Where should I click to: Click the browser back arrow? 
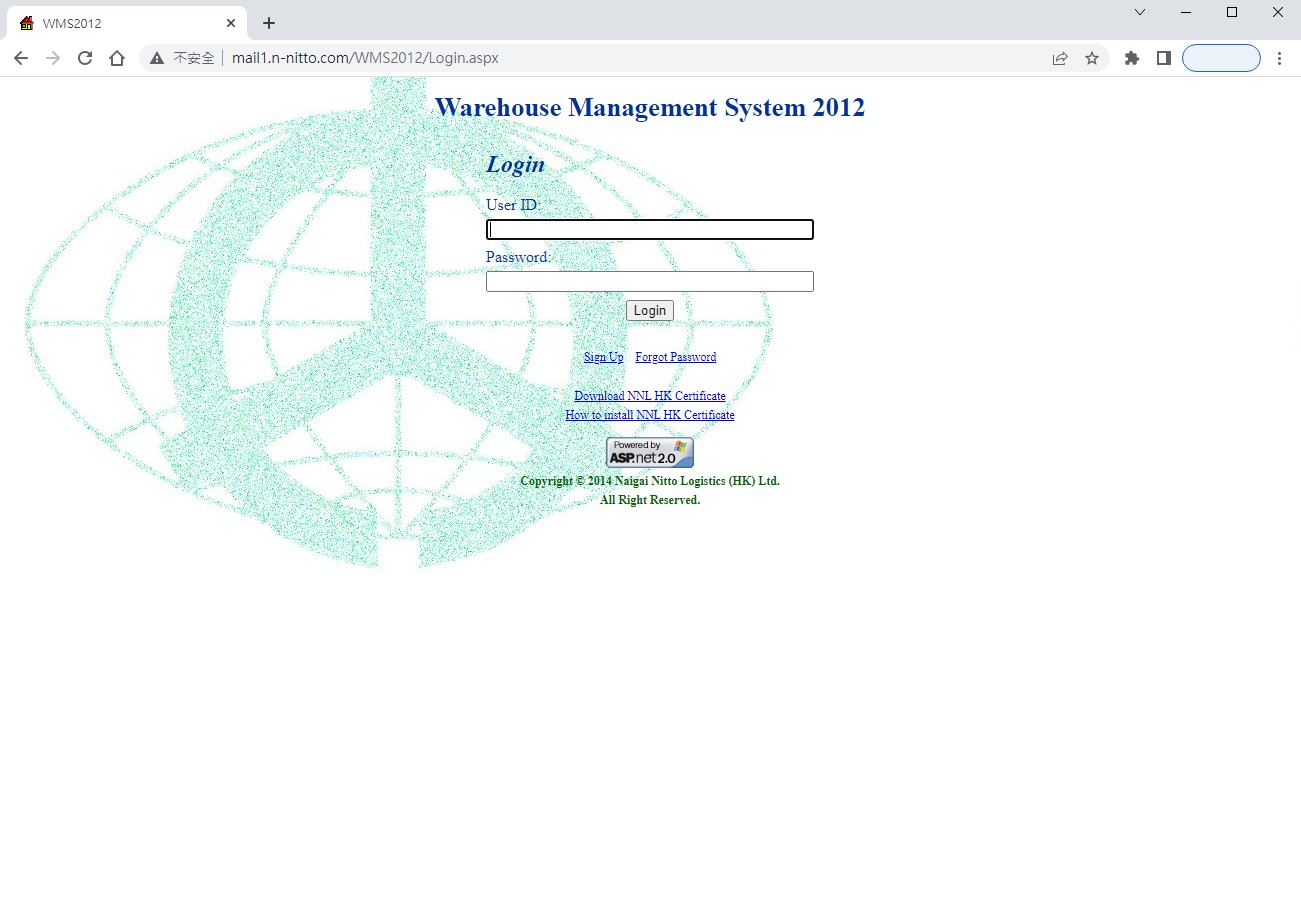[21, 58]
